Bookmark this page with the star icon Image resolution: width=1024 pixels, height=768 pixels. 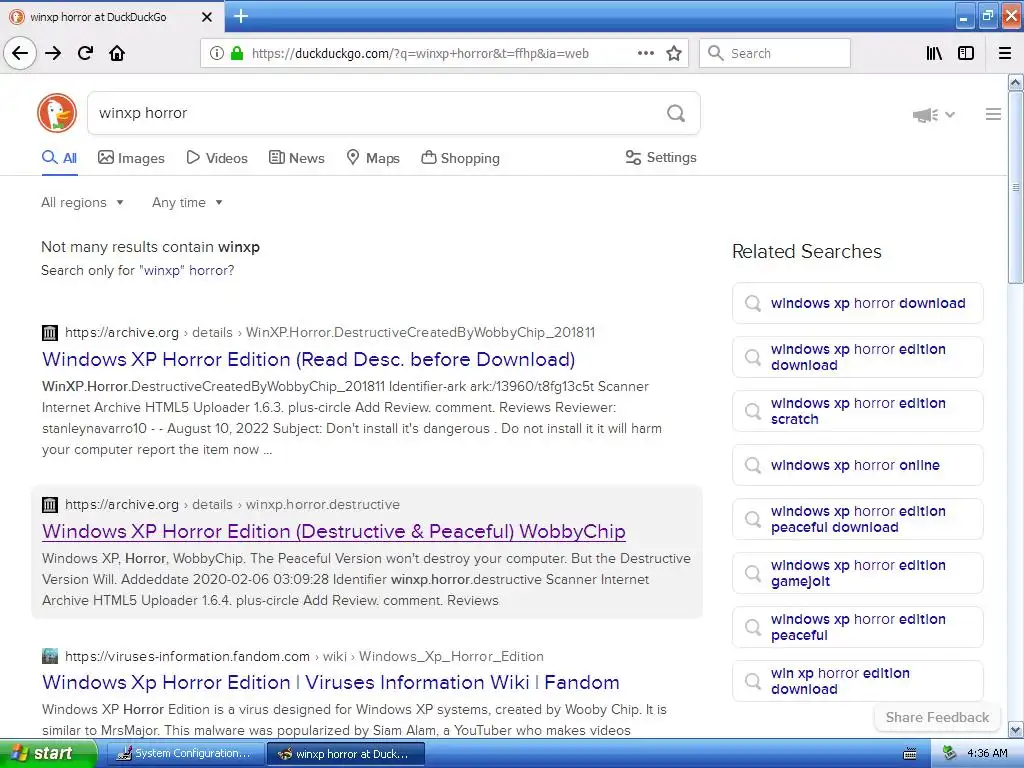coord(674,54)
